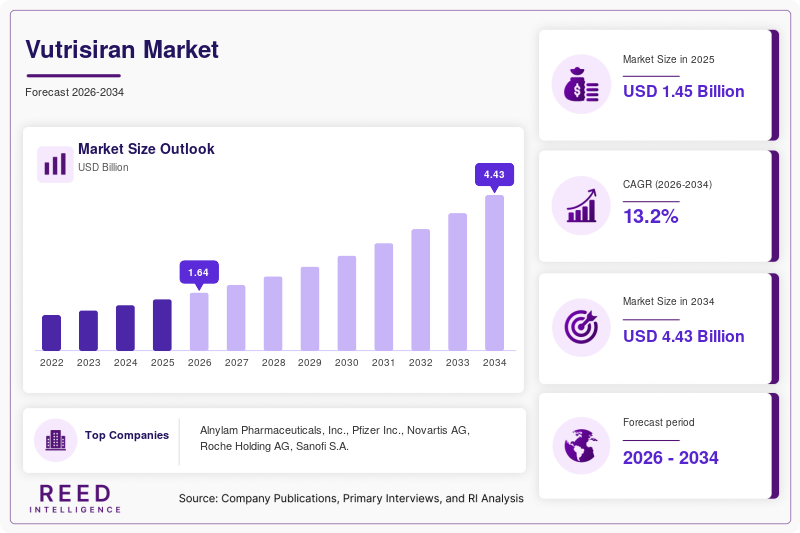
Task: Select the 2027 bar in the chart
Action: [x=236, y=318]
